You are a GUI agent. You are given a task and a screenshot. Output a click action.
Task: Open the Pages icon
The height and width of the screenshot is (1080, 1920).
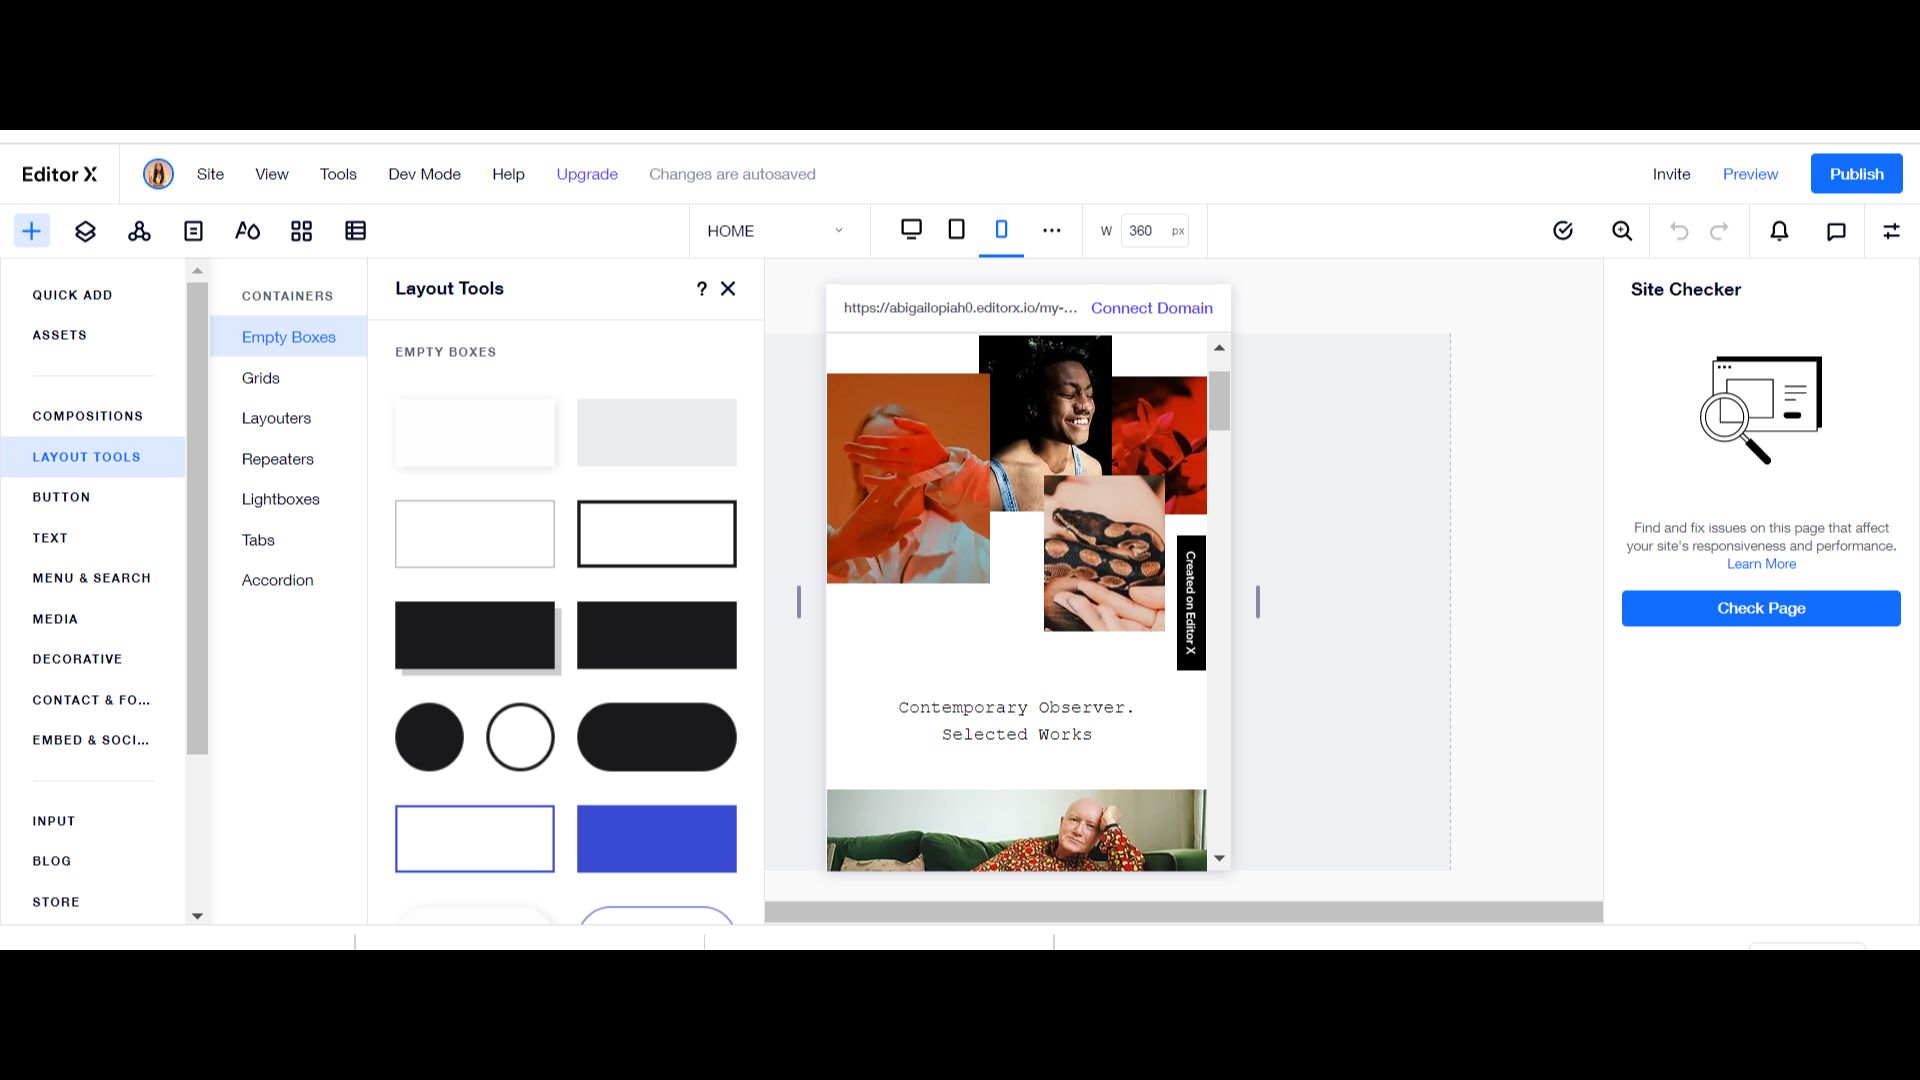click(193, 231)
